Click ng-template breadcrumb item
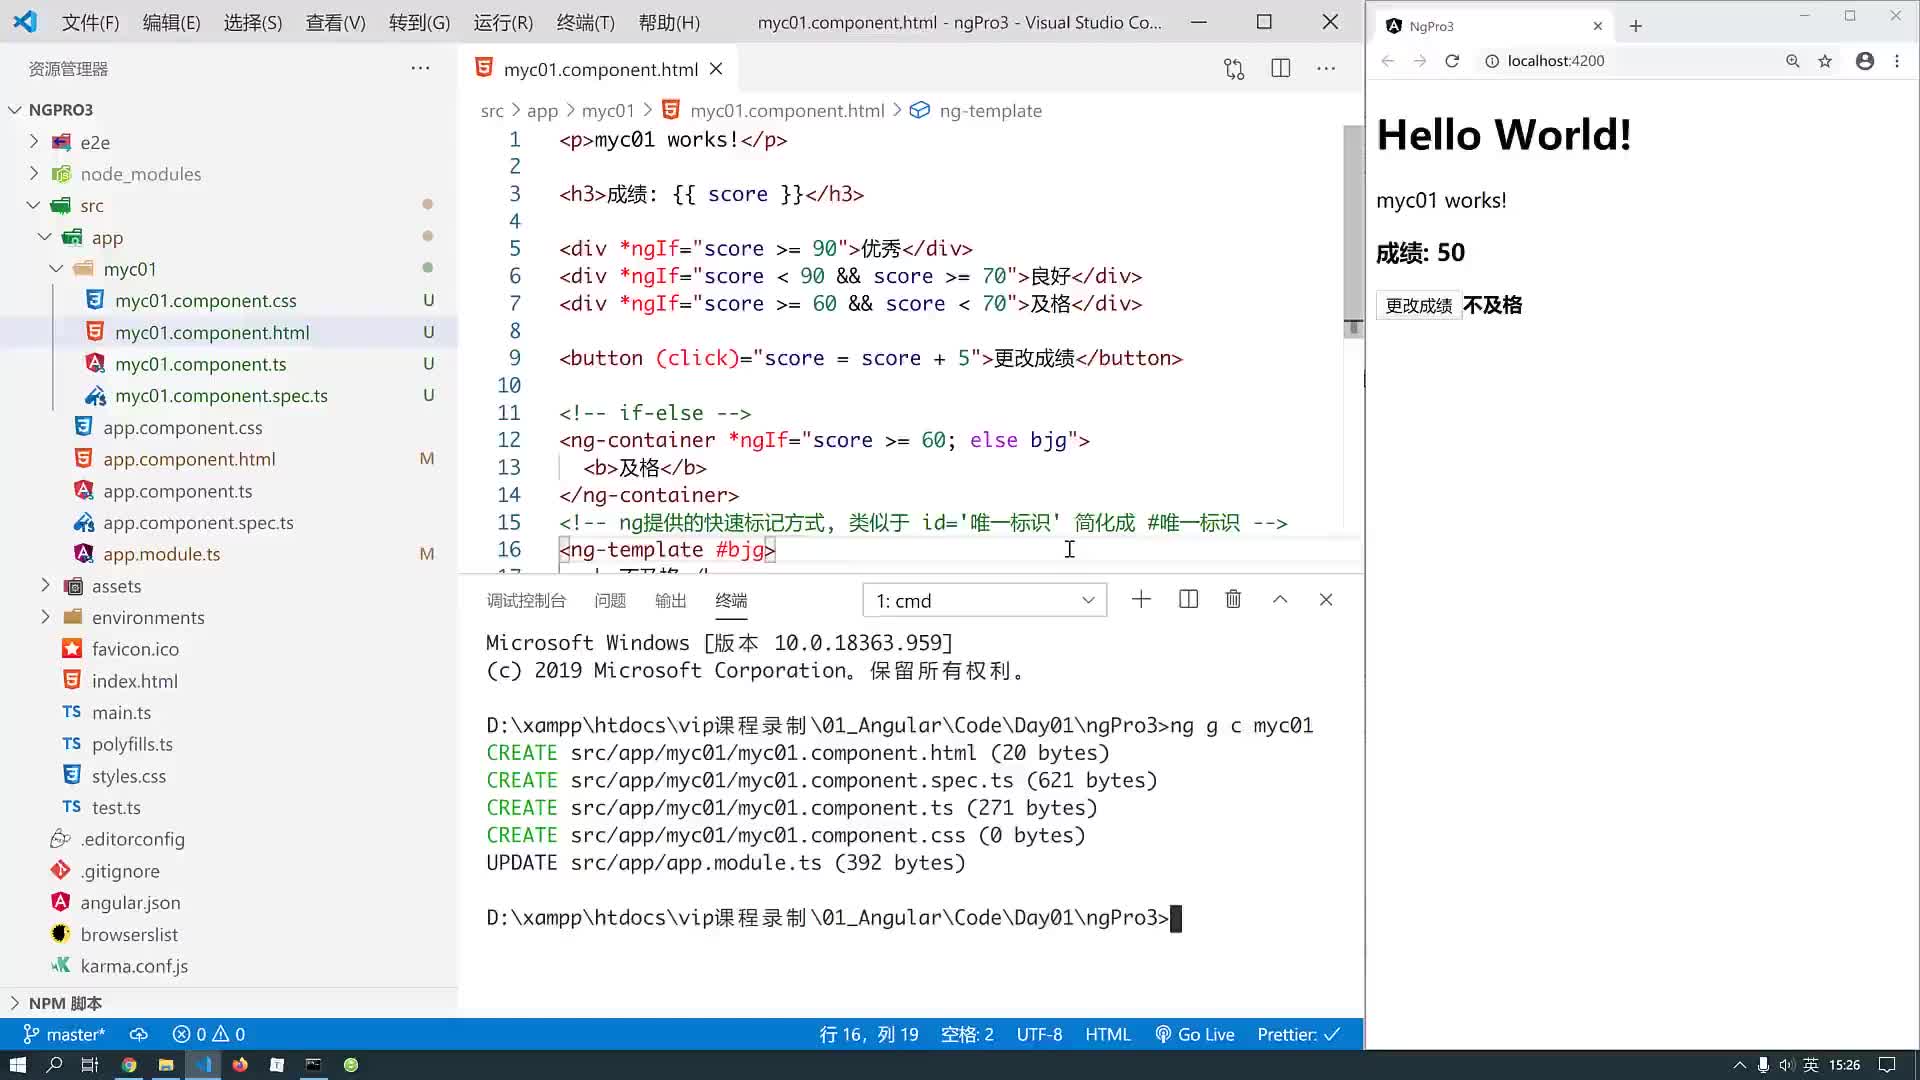The image size is (1920, 1080). coord(990,111)
